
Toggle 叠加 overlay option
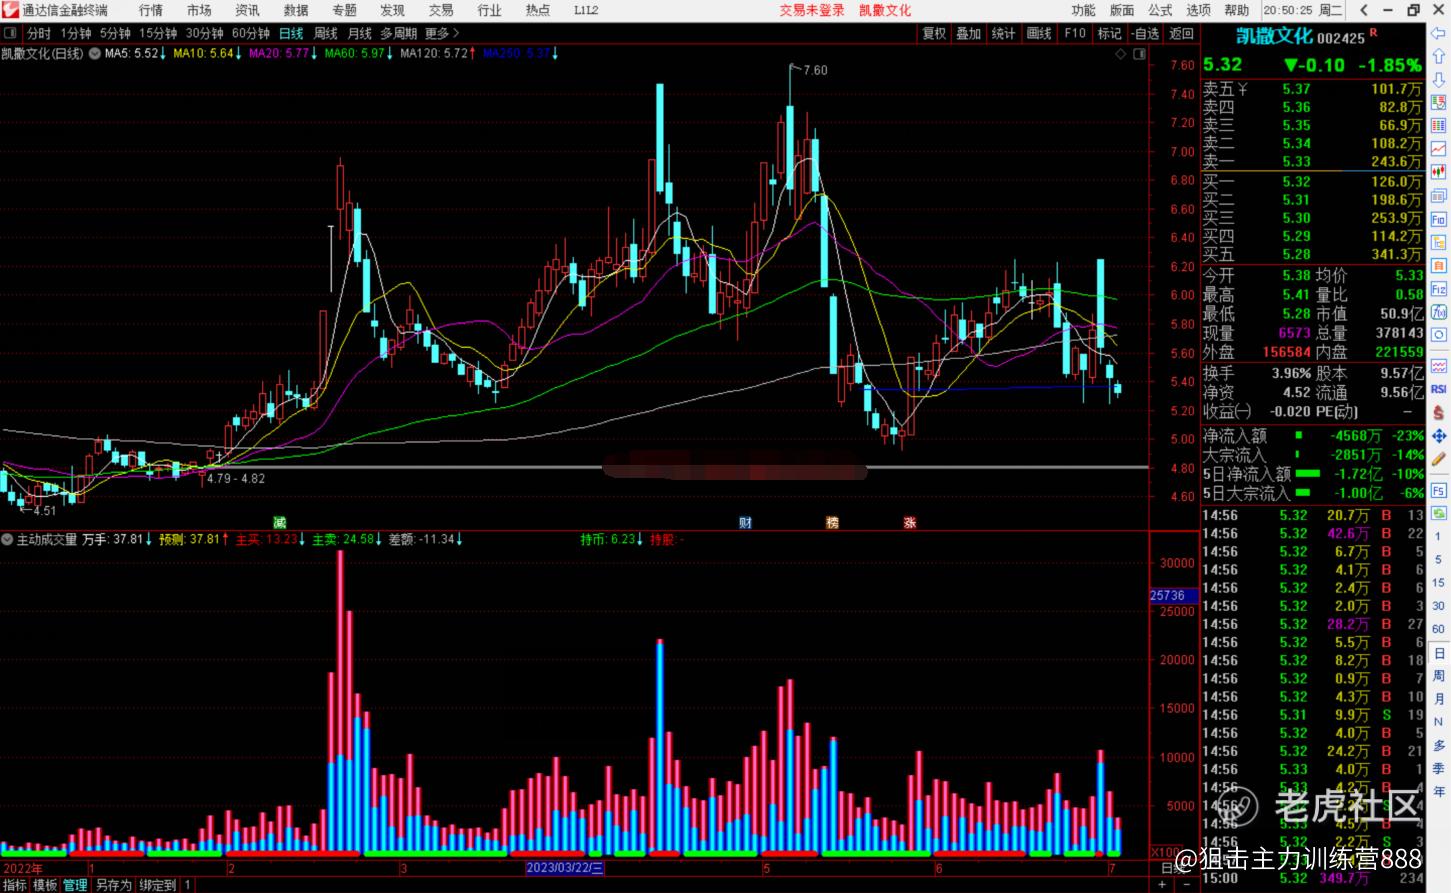point(968,33)
